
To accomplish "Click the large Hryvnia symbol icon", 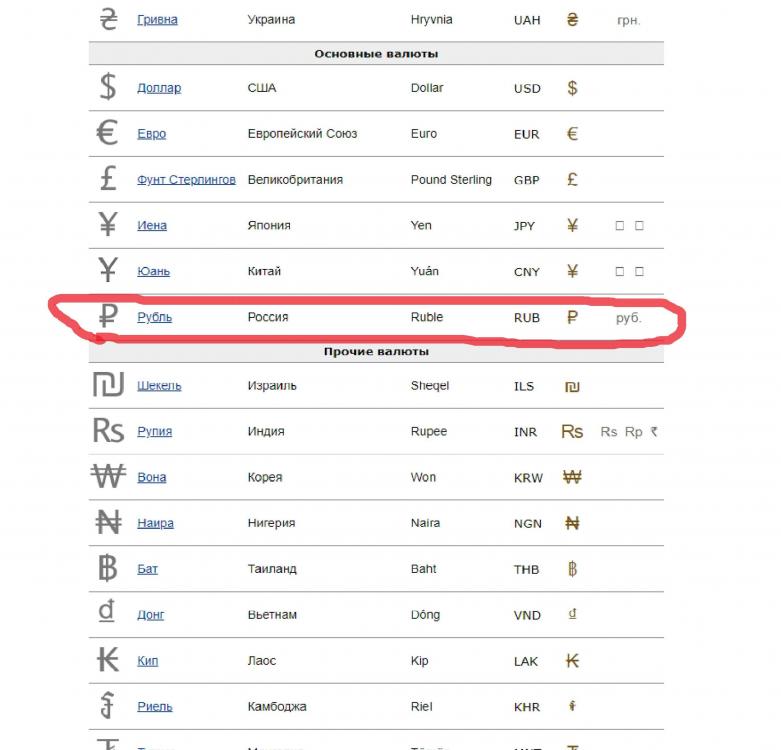I will 108,19.
